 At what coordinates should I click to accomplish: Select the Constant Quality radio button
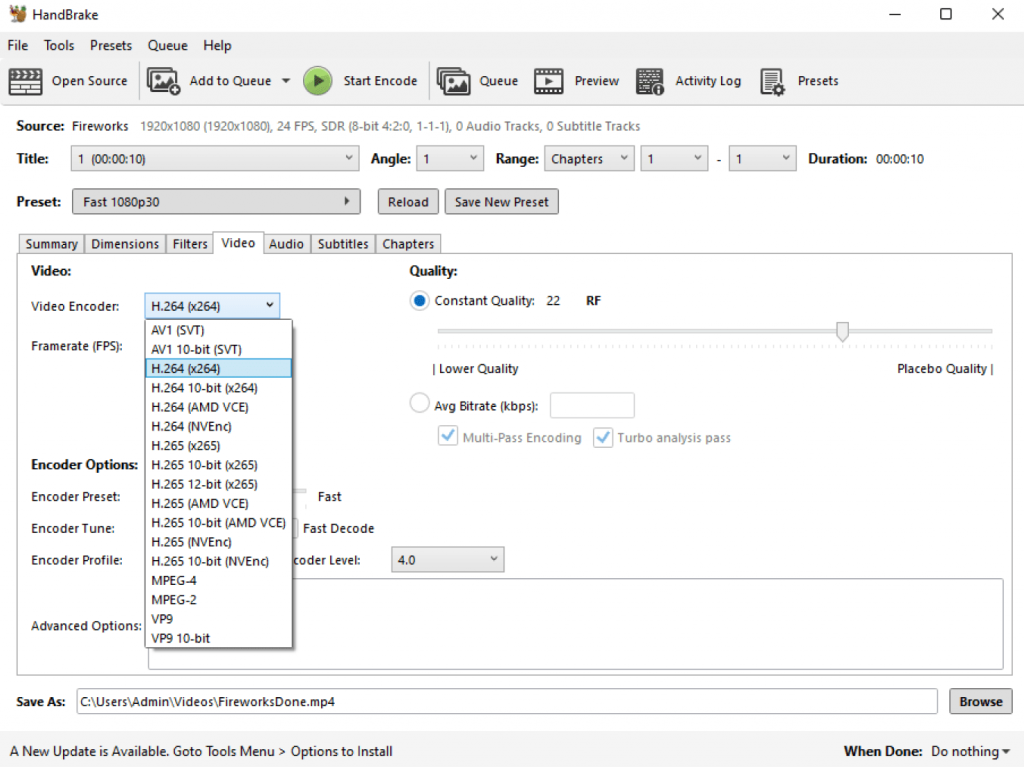[420, 301]
